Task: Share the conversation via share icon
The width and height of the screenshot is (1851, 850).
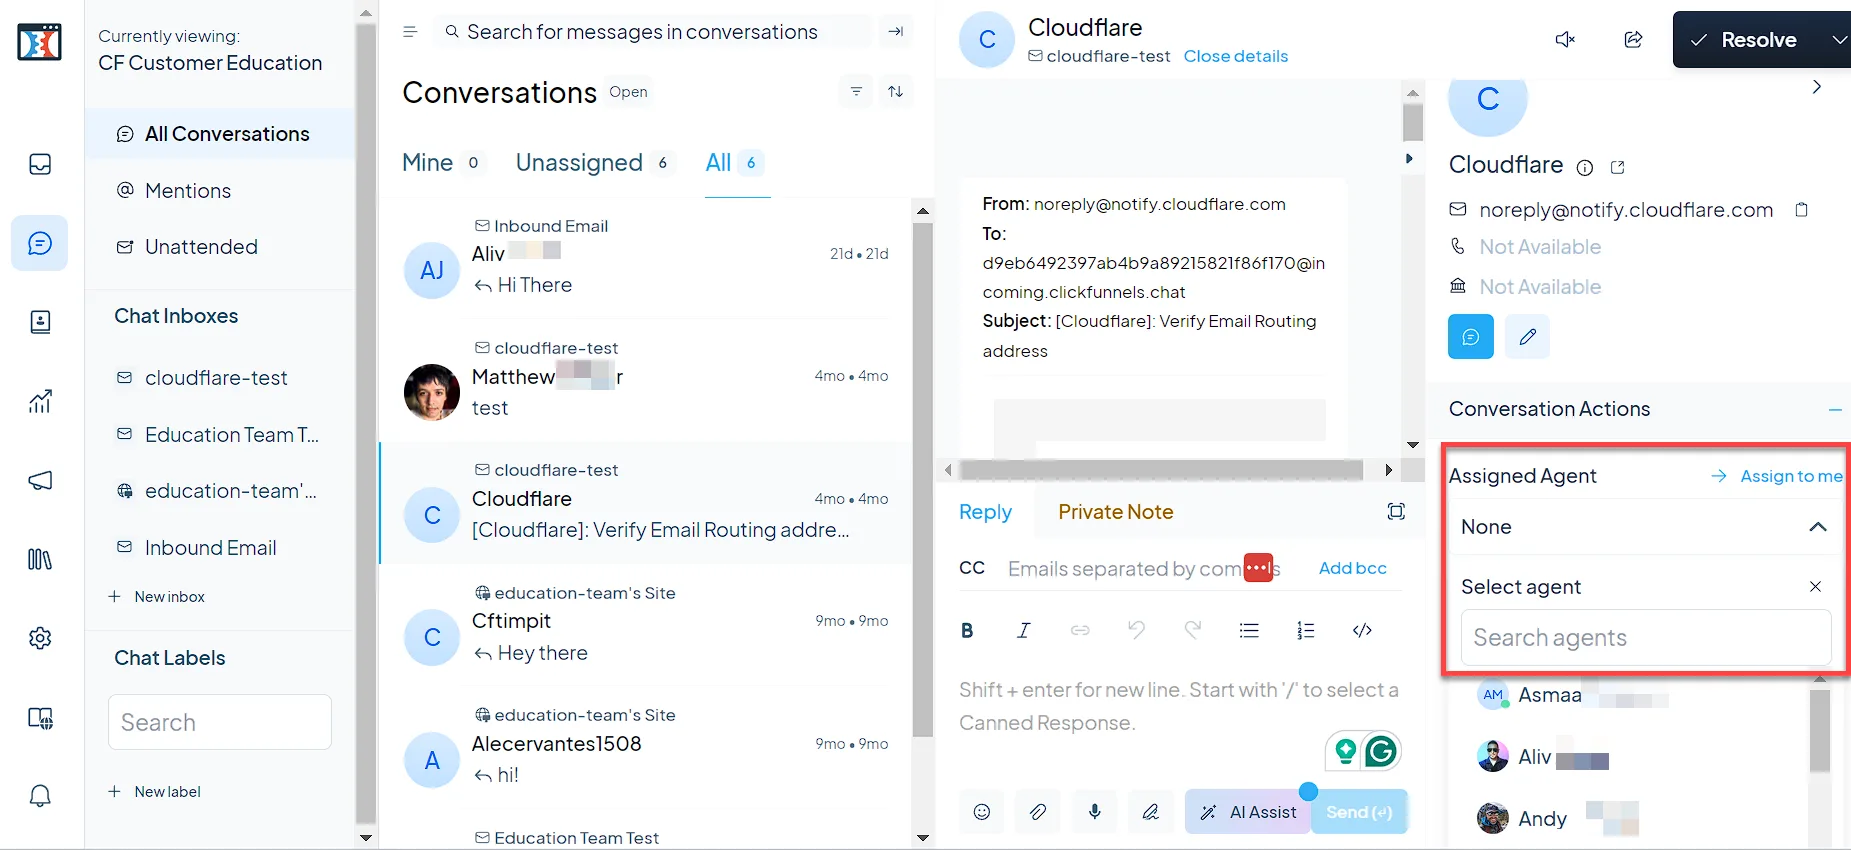Action: click(x=1633, y=40)
